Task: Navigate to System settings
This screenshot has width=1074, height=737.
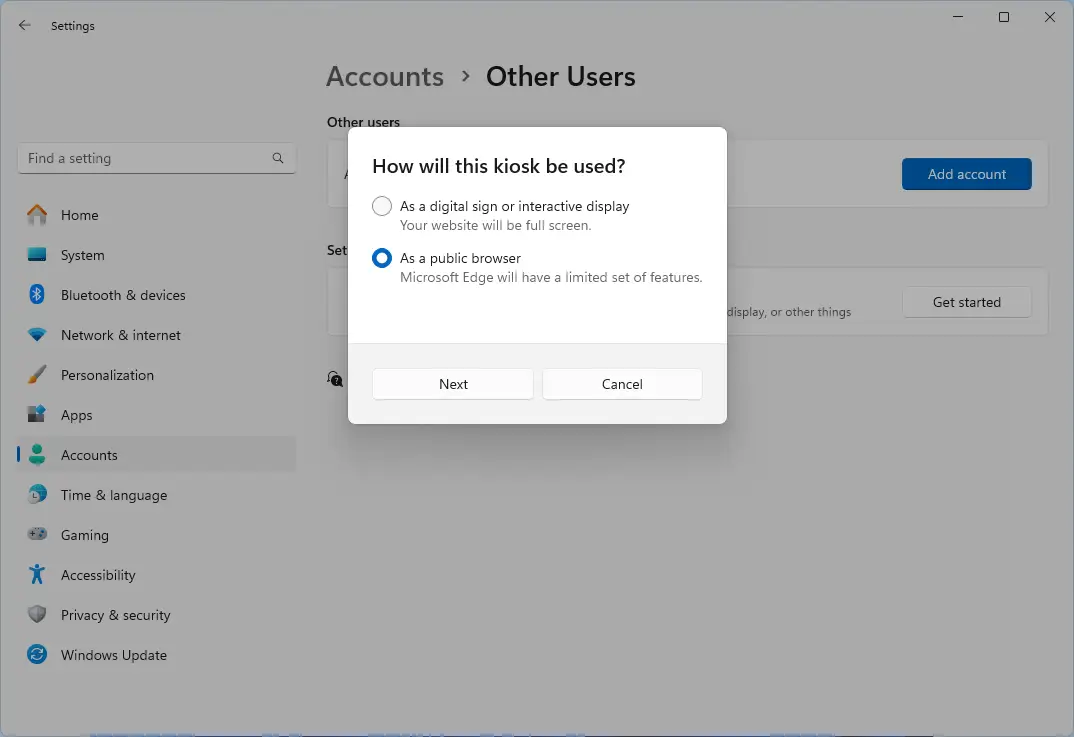Action: [157, 255]
